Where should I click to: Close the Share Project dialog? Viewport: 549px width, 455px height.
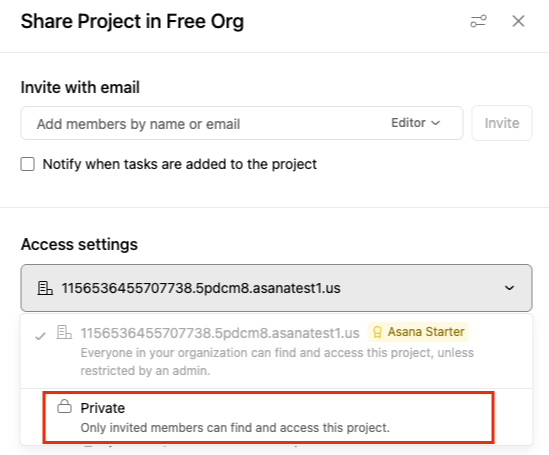click(x=518, y=21)
